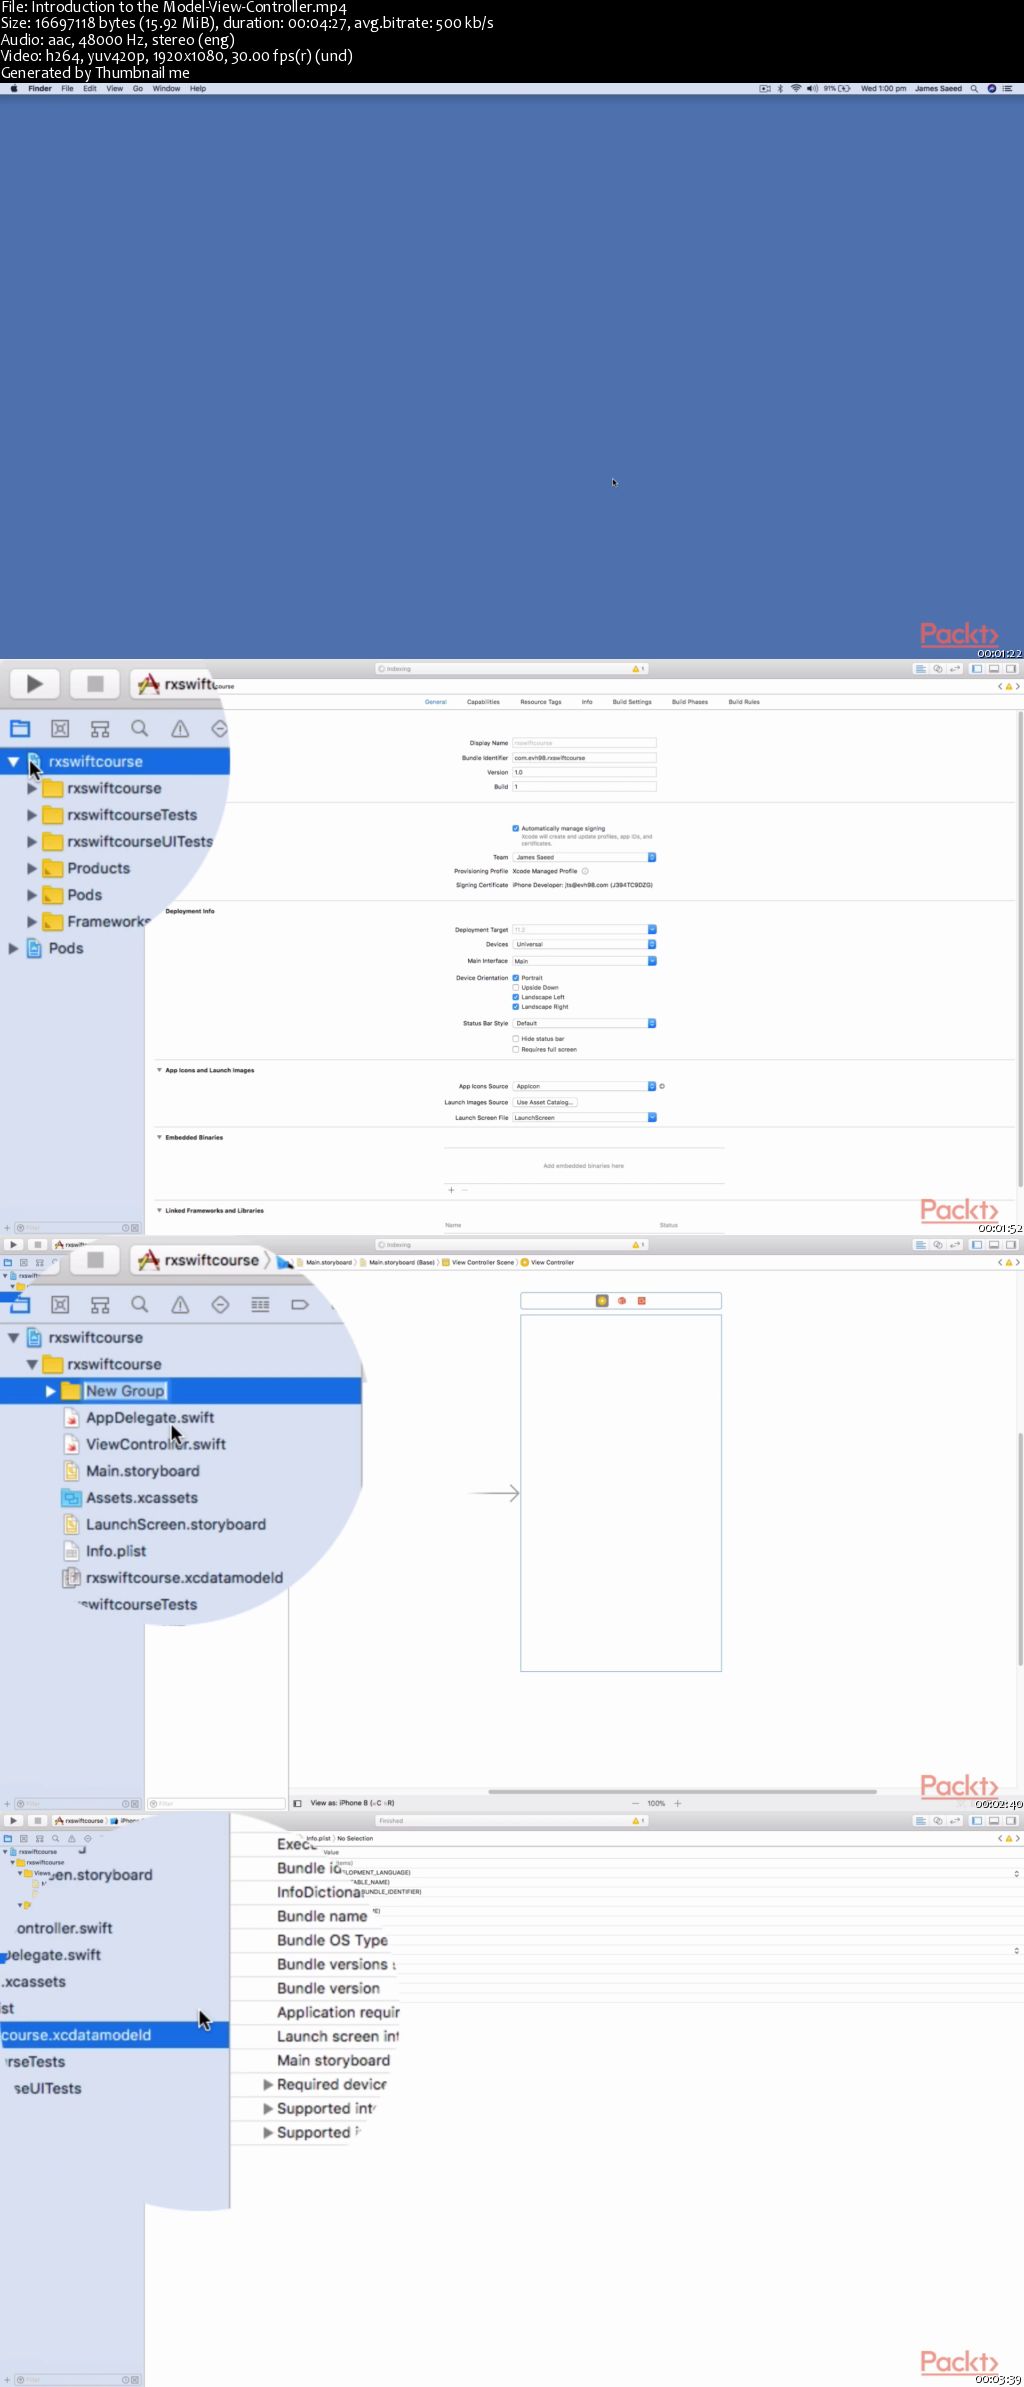The image size is (1024, 2387).
Task: Click the vertical scrollbar in the project settings frame
Action: pyautogui.click(x=1020, y=948)
